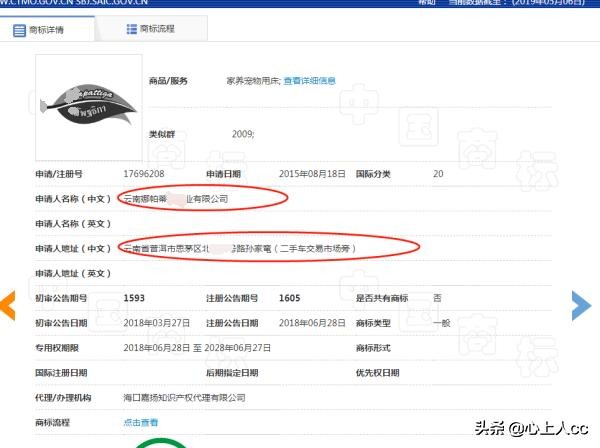The width and height of the screenshot is (600, 448).
Task: Click the 国际注册日期 label
Action: pos(61,373)
